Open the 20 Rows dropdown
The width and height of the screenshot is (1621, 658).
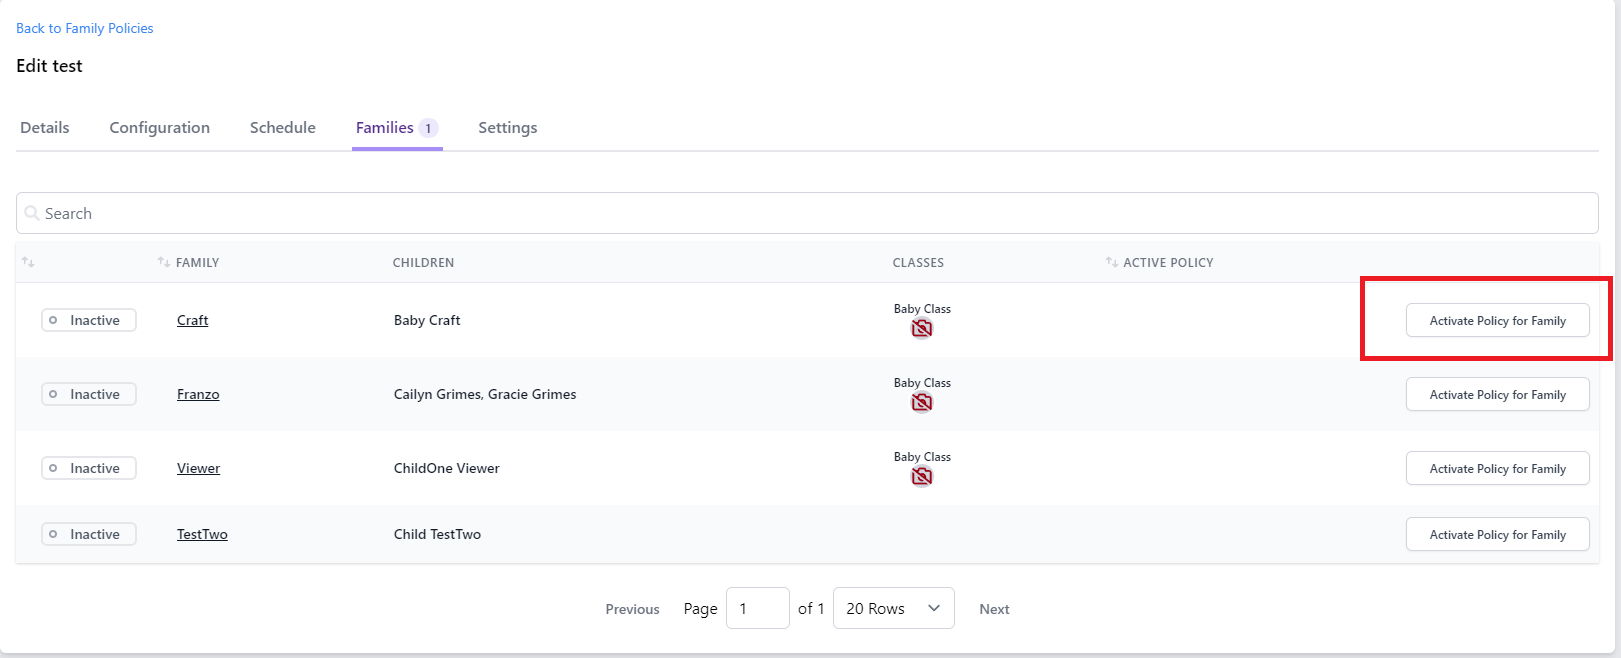click(893, 608)
